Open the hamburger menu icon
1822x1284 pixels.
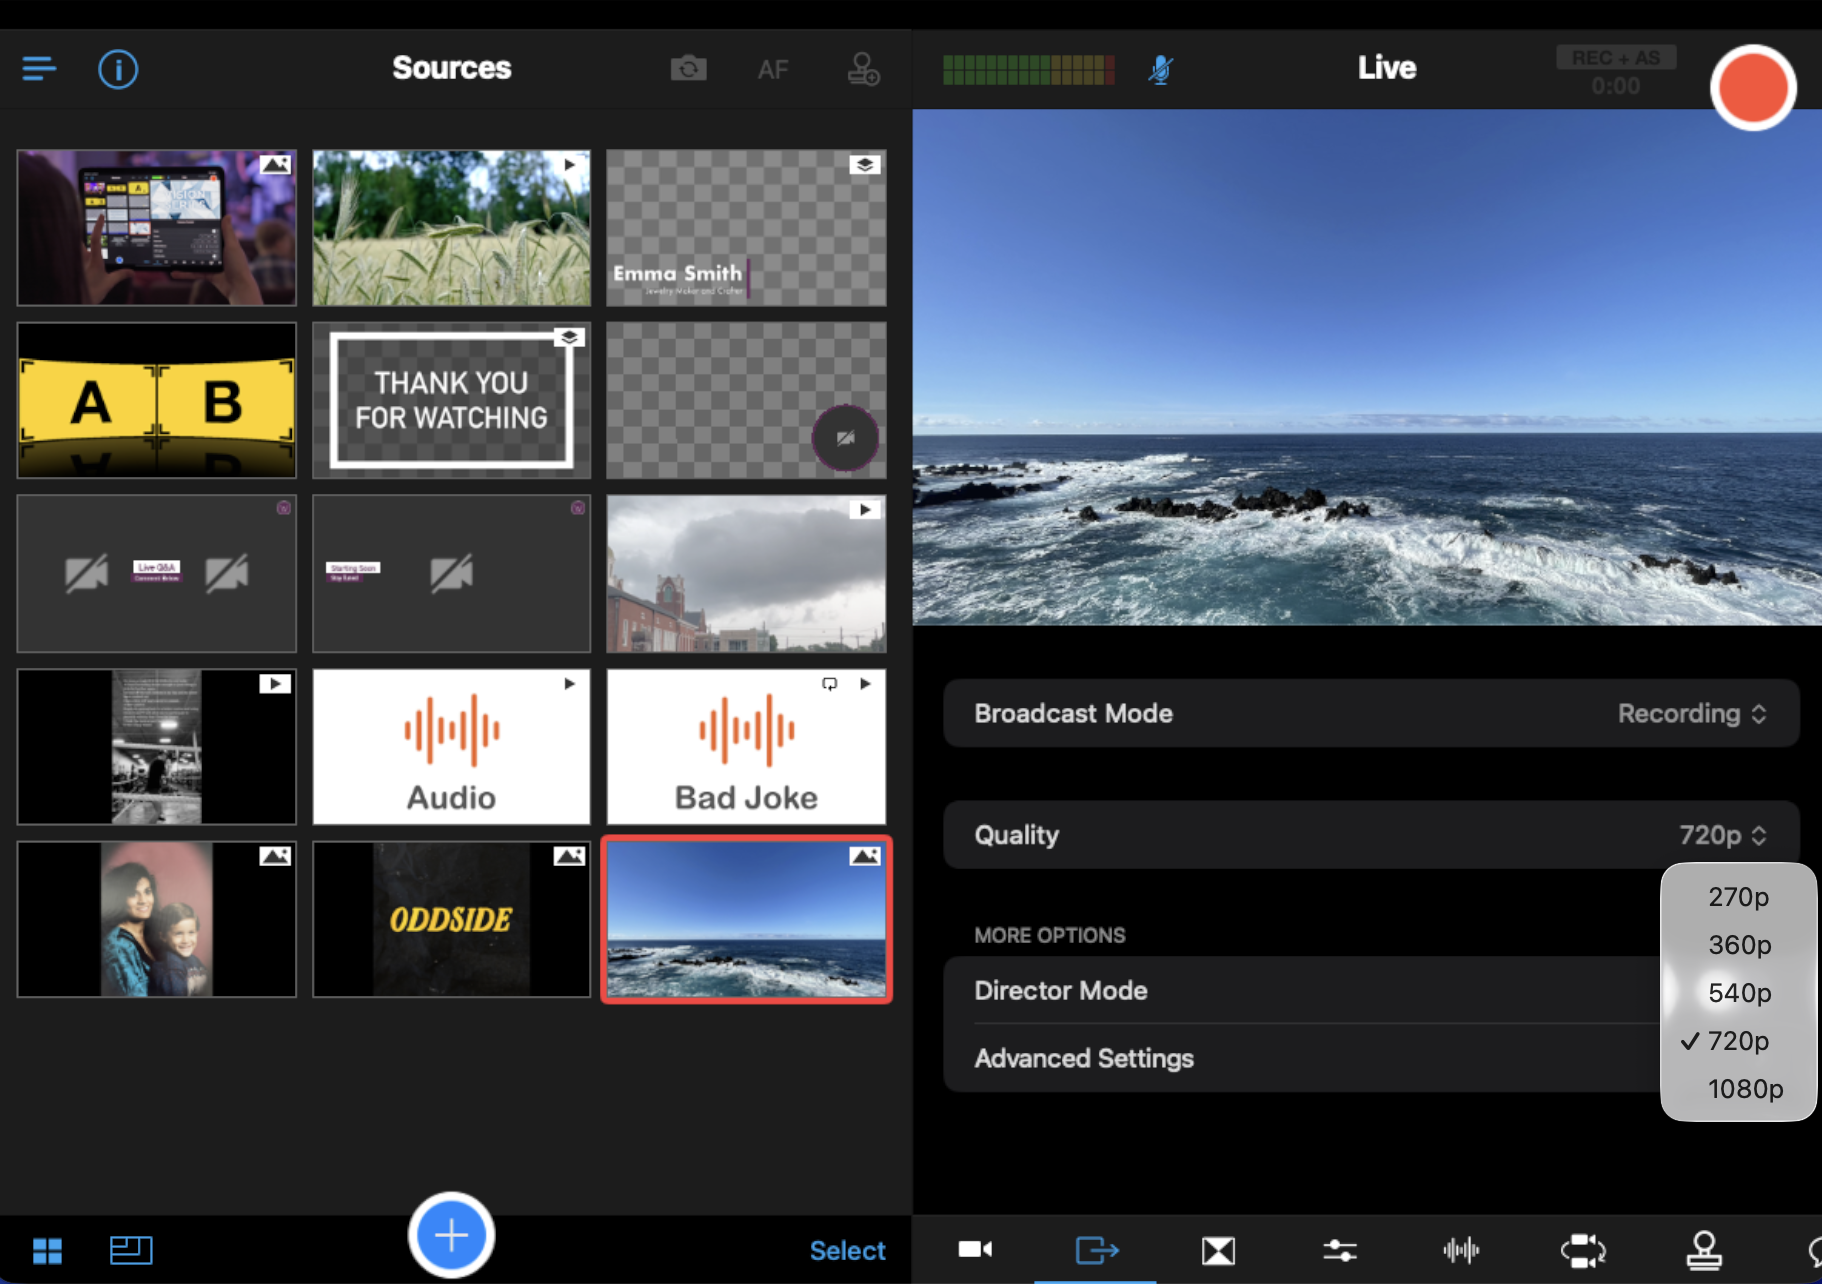point(39,69)
